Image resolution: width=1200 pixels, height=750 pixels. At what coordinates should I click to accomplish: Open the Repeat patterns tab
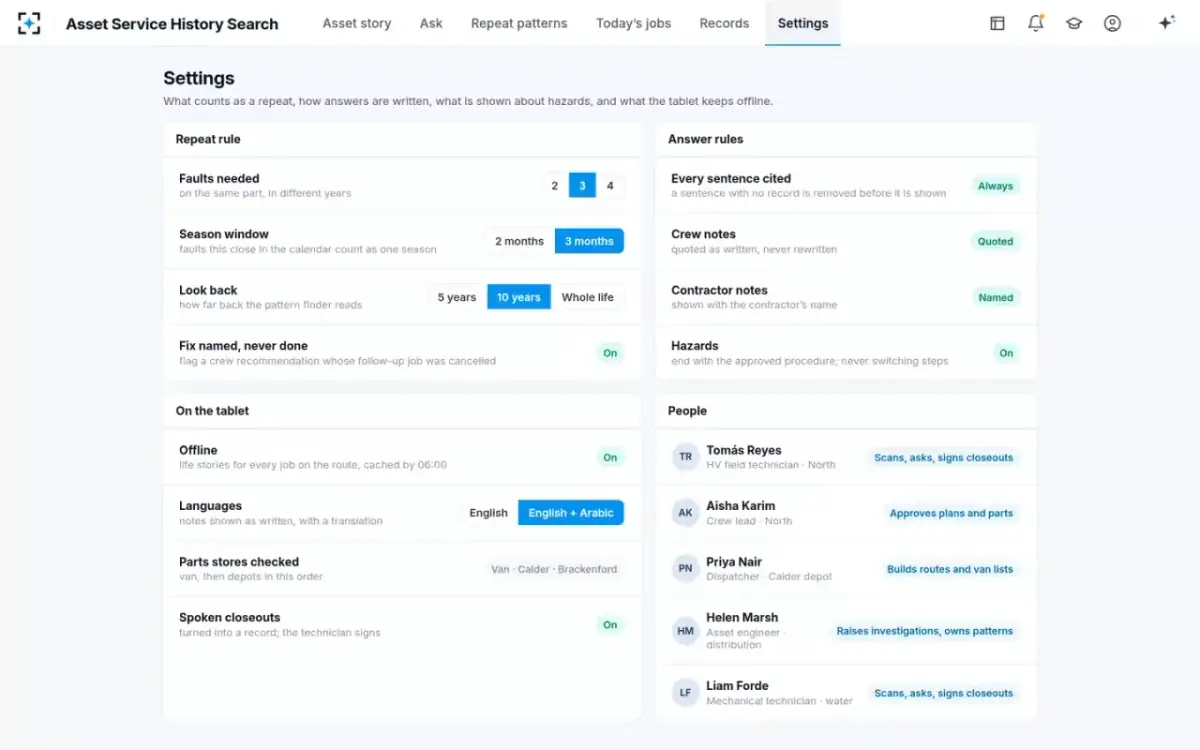[x=519, y=23]
